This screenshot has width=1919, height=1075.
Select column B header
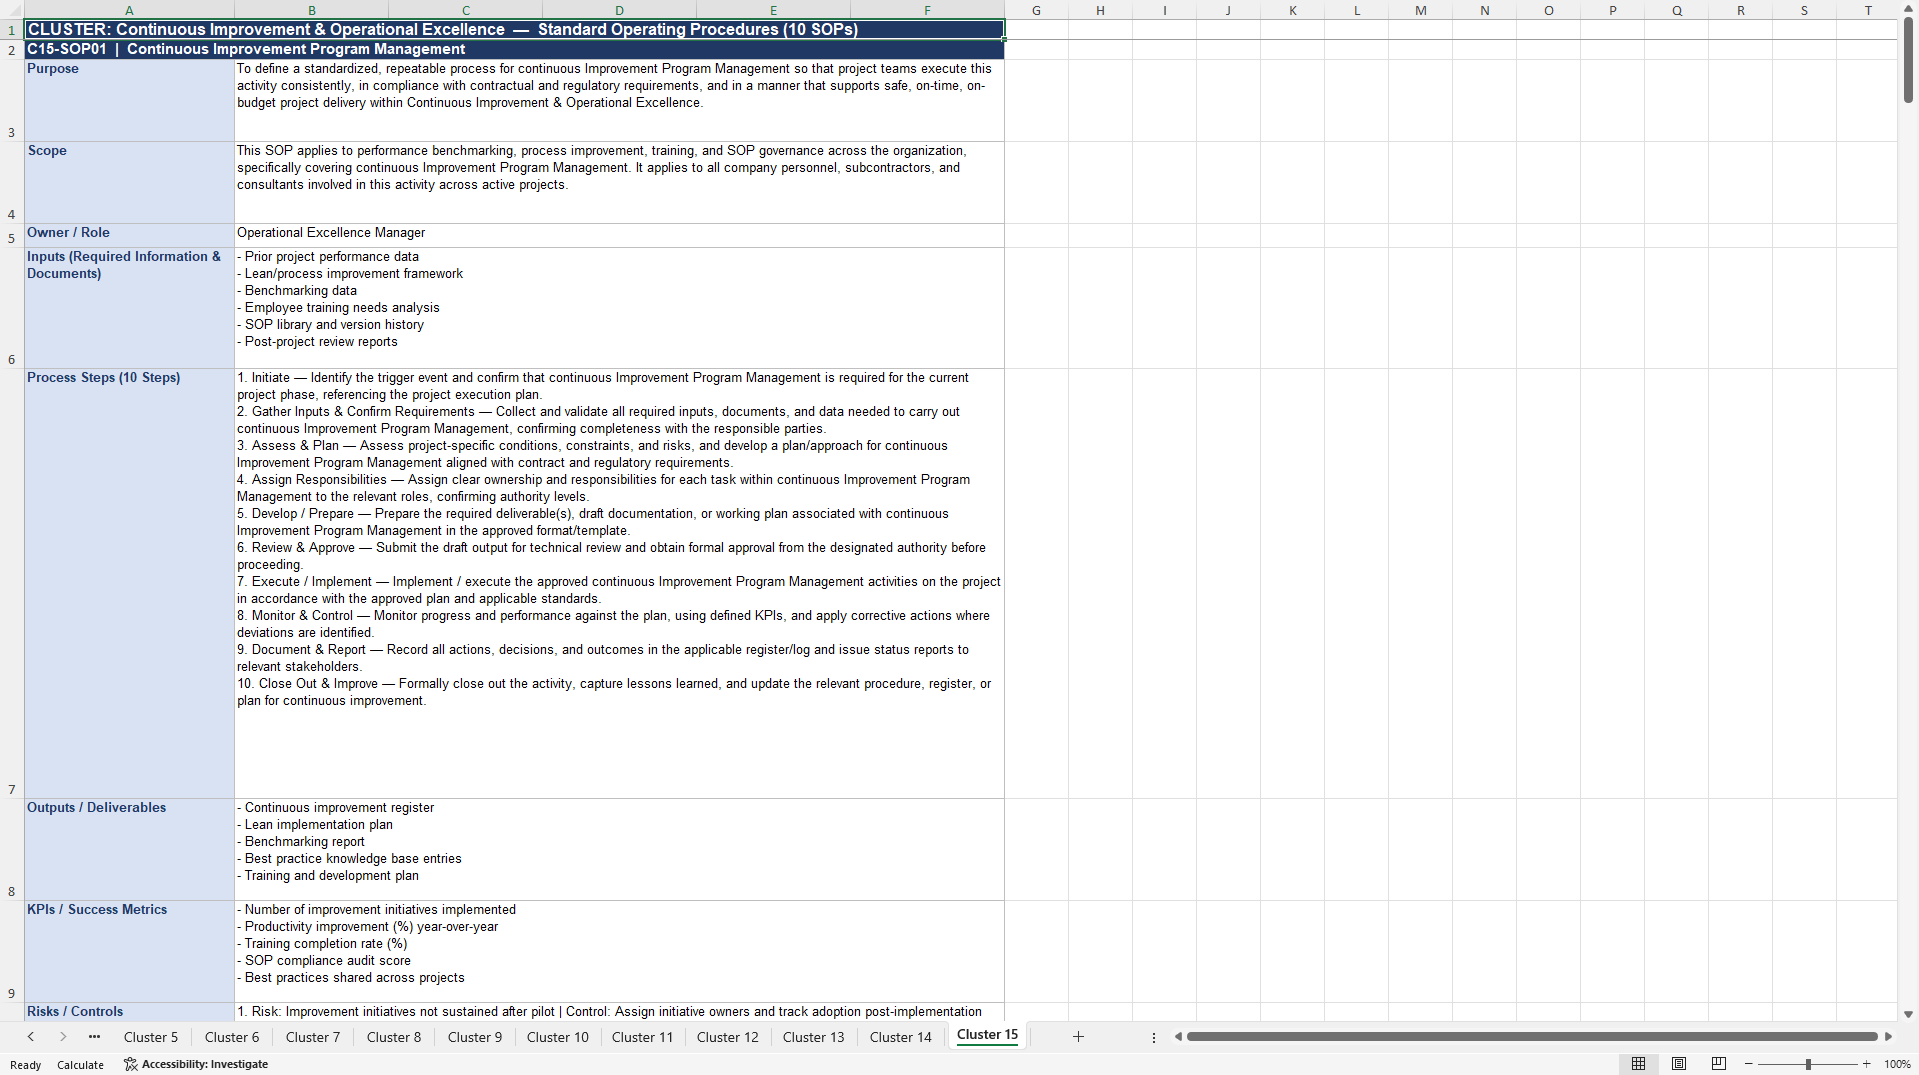311,10
